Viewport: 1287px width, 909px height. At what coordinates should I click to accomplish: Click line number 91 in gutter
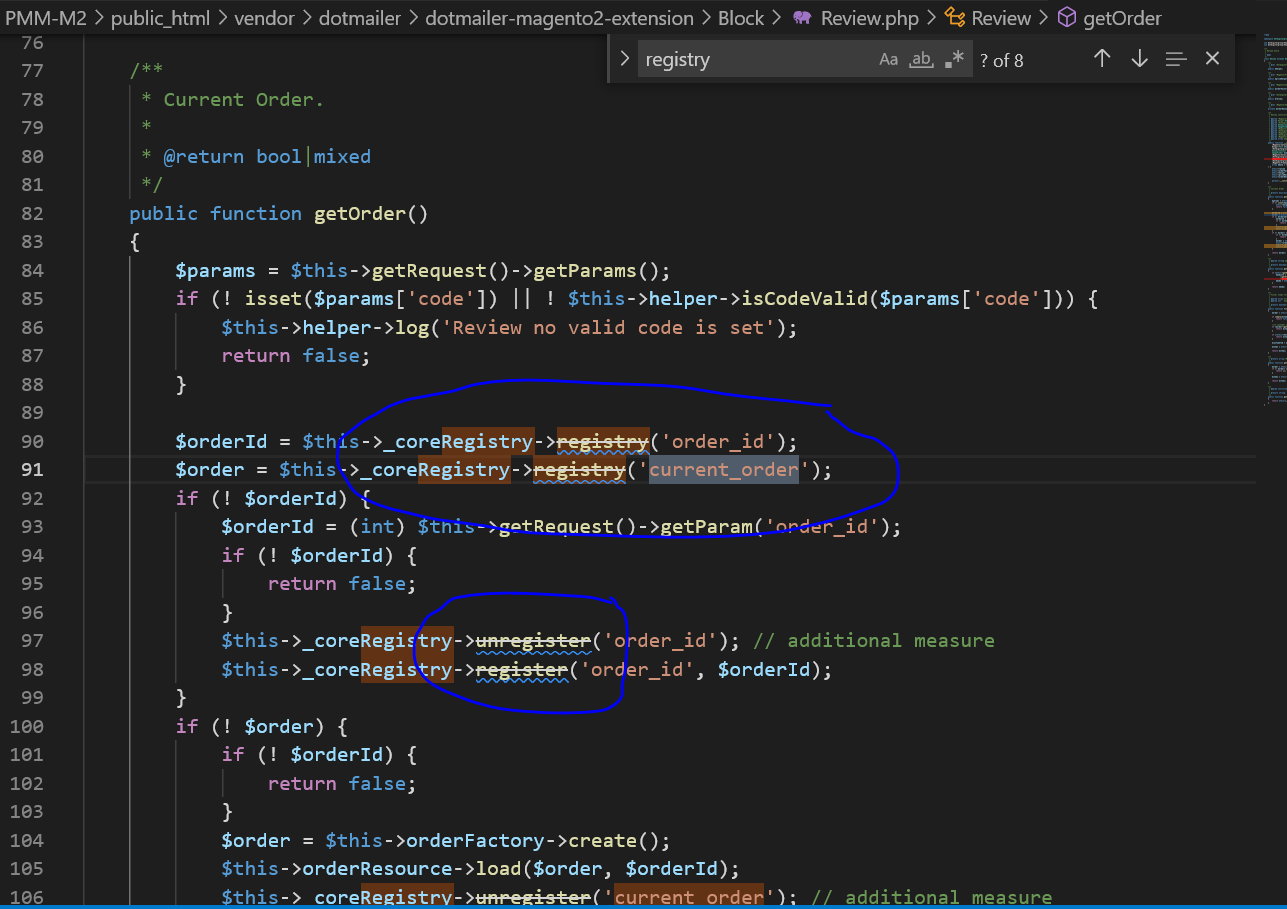(x=33, y=469)
